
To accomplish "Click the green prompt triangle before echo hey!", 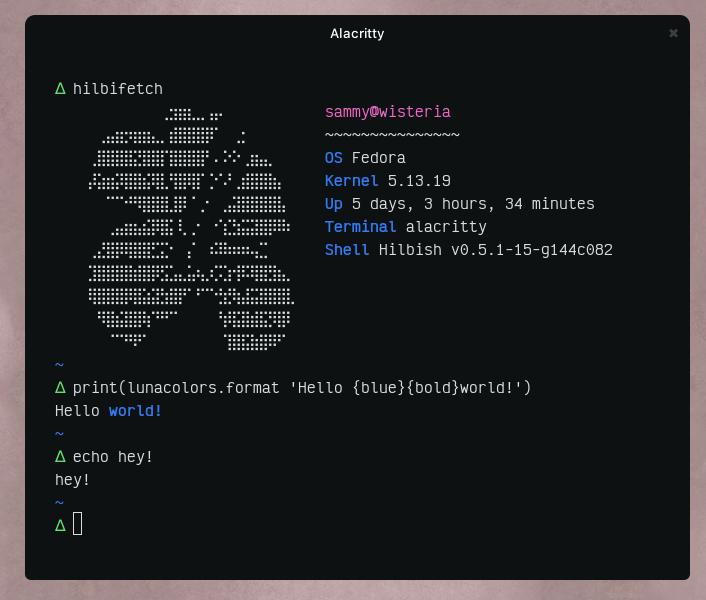I will click(60, 456).
